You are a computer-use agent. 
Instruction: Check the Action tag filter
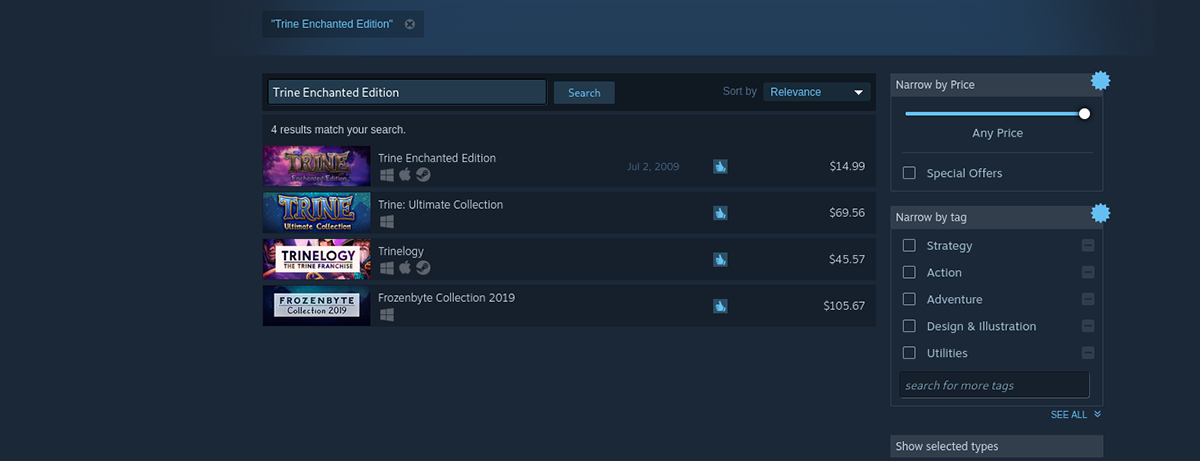tap(909, 272)
